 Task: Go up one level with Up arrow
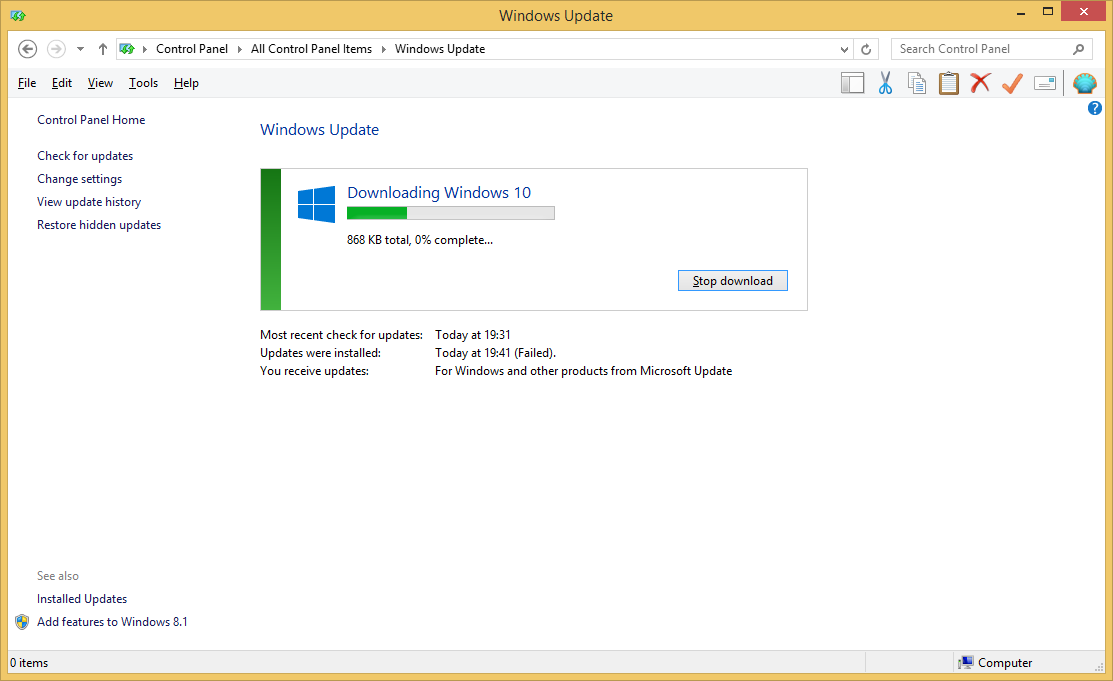click(x=103, y=49)
